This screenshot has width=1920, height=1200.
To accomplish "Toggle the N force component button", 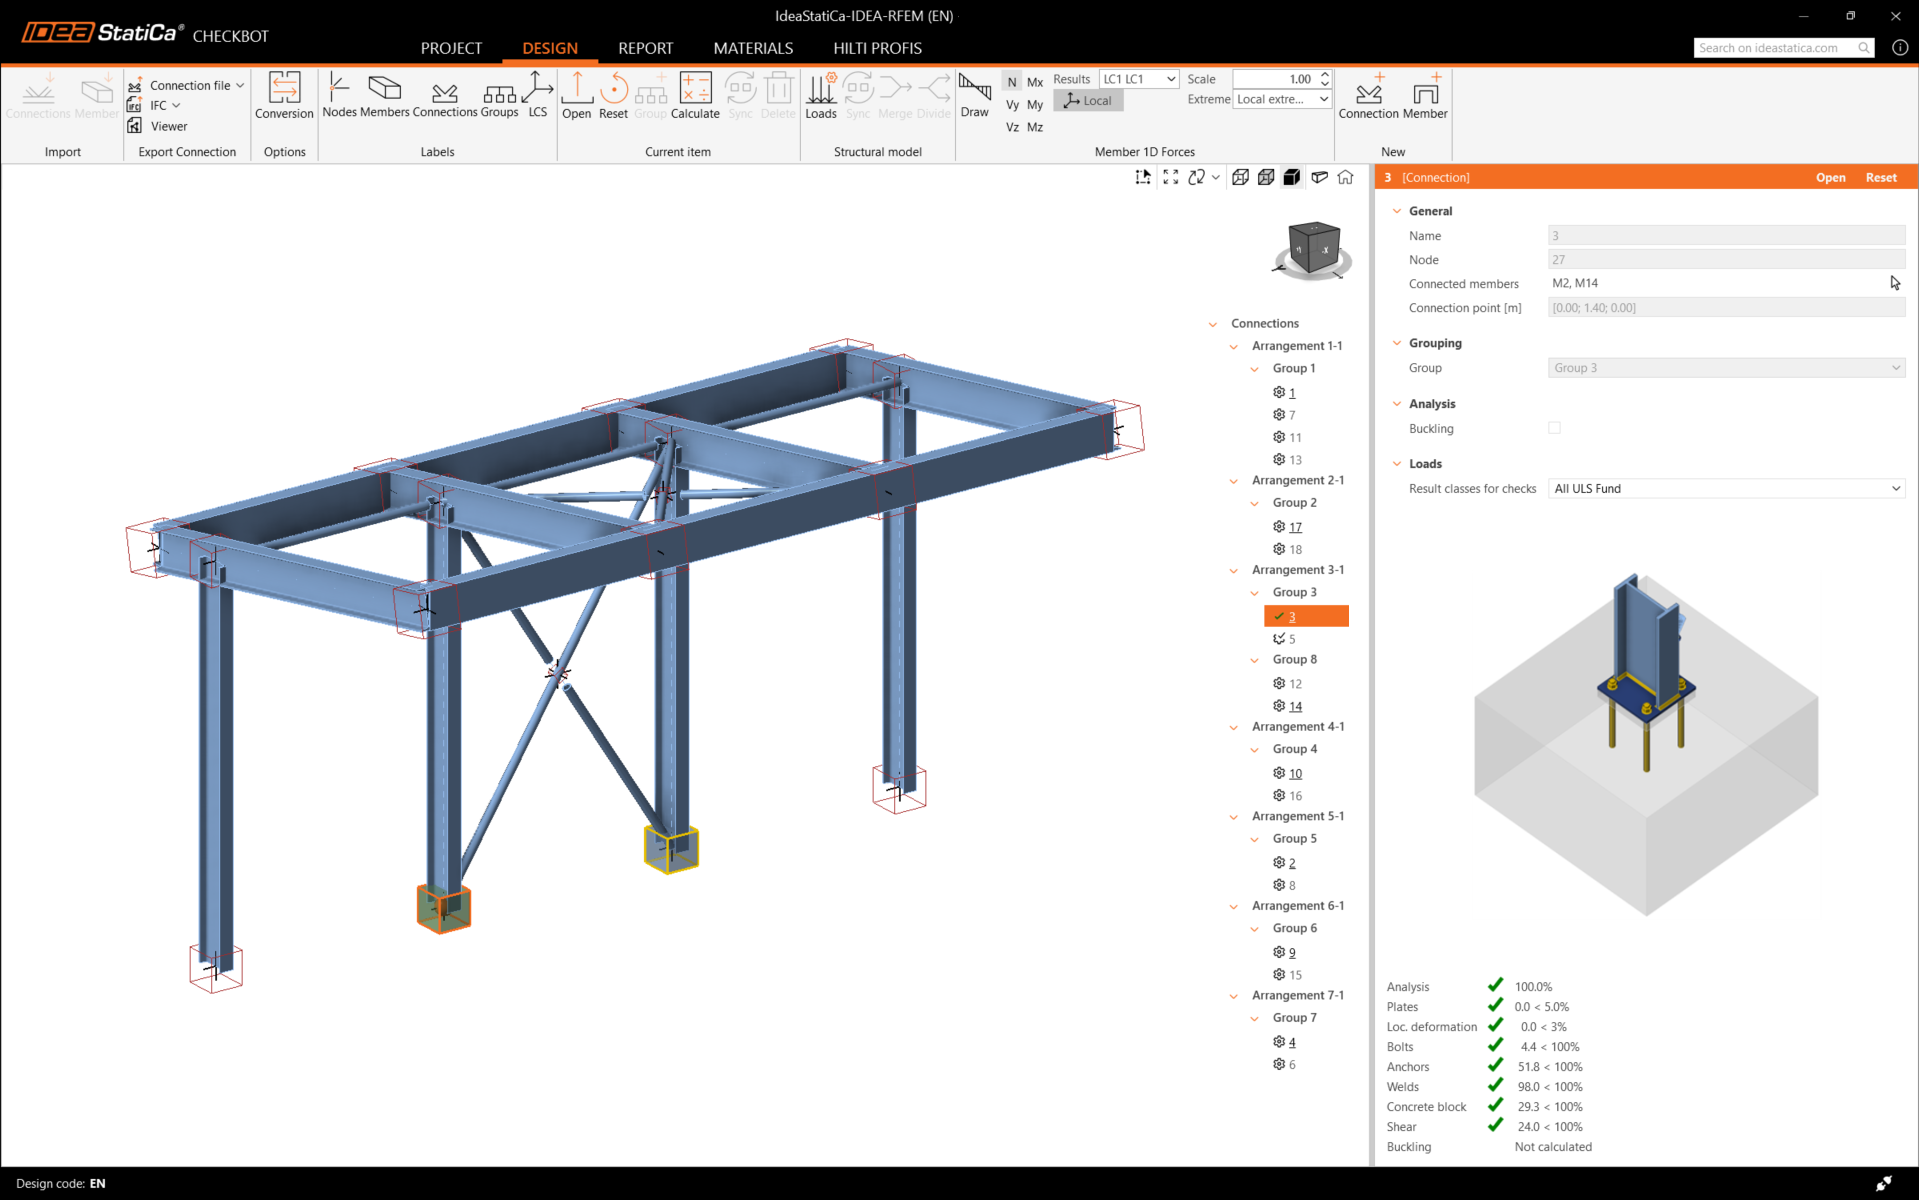I will coord(1012,82).
